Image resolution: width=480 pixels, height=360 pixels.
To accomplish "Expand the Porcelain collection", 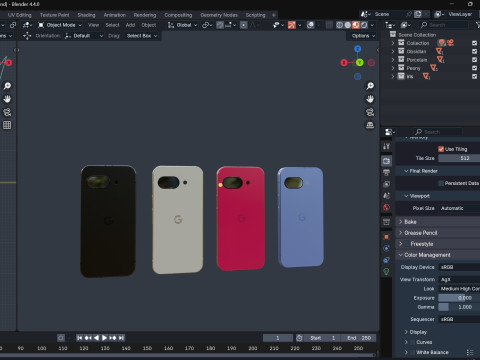I will coord(393,60).
